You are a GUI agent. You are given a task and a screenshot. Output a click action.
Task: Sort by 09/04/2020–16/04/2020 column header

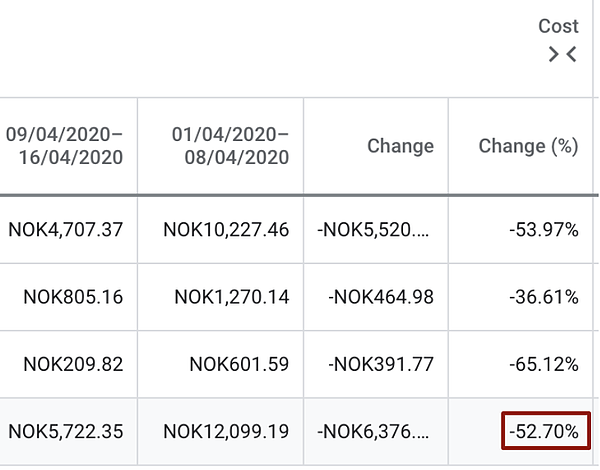(x=64, y=146)
